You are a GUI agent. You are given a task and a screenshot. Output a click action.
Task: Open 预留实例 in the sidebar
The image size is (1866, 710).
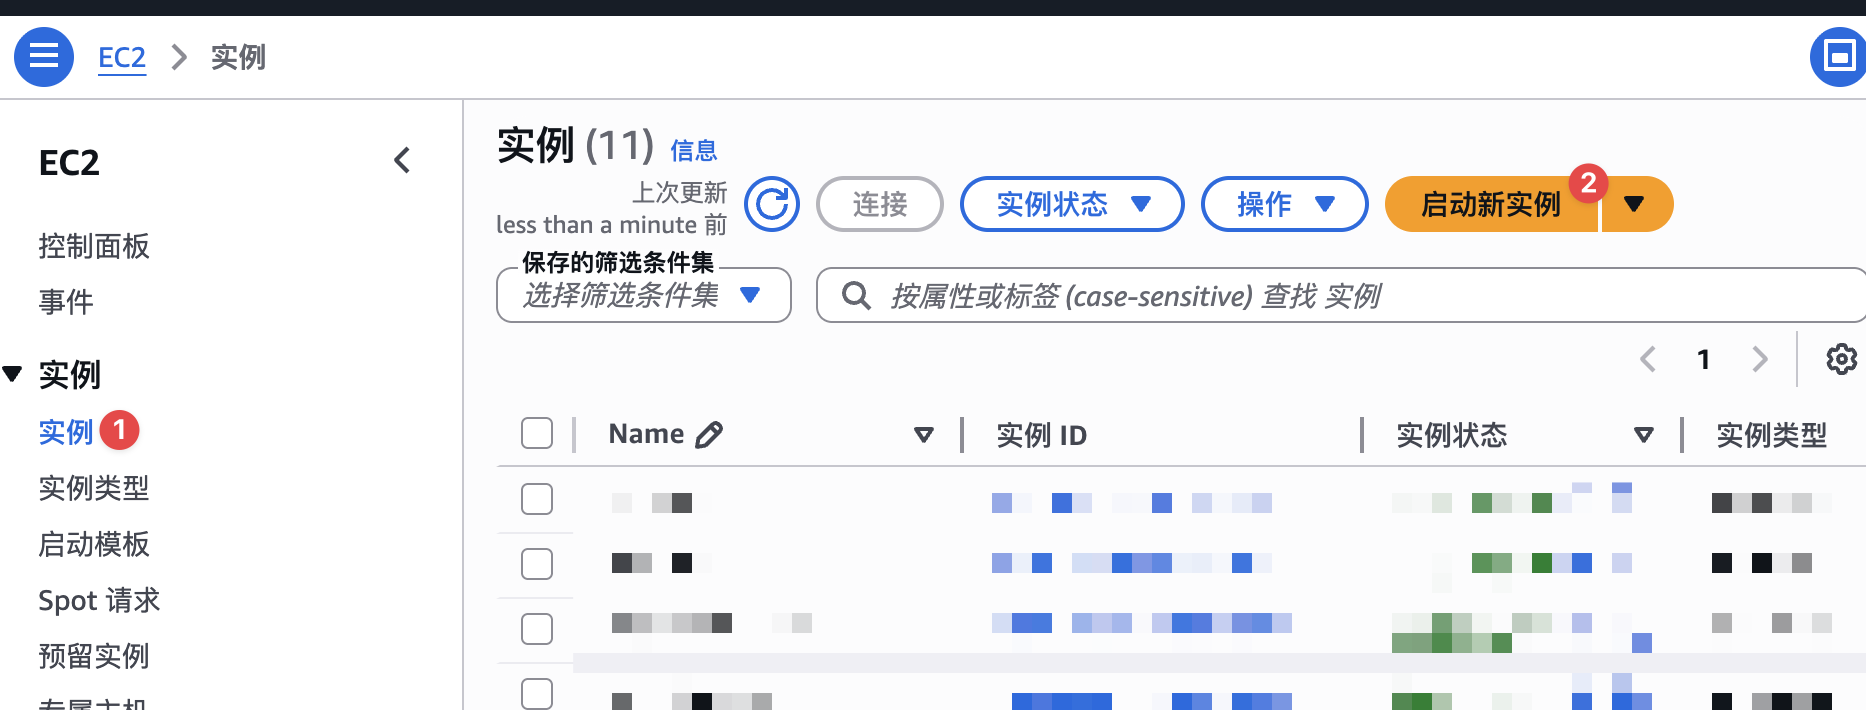pyautogui.click(x=94, y=656)
